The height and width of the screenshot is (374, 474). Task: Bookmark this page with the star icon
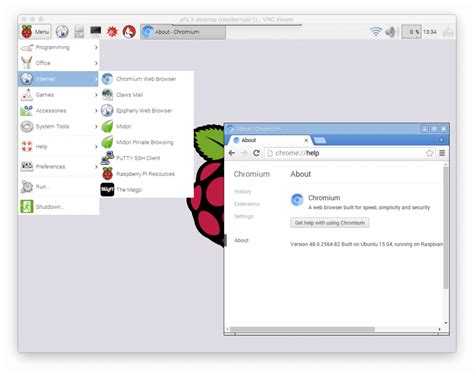coord(430,153)
